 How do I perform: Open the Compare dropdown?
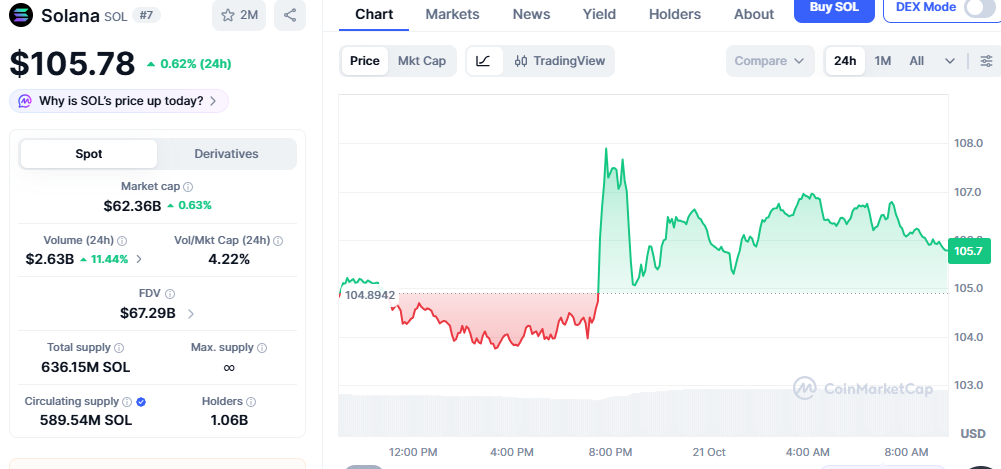pos(770,61)
